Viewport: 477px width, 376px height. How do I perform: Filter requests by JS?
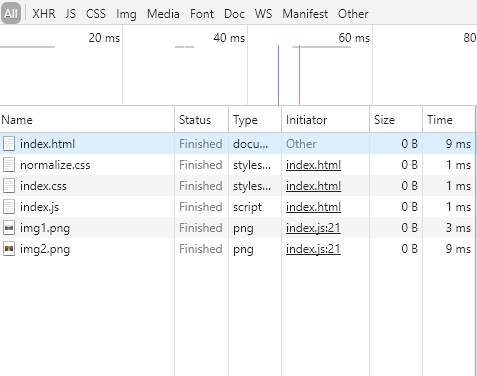click(70, 14)
